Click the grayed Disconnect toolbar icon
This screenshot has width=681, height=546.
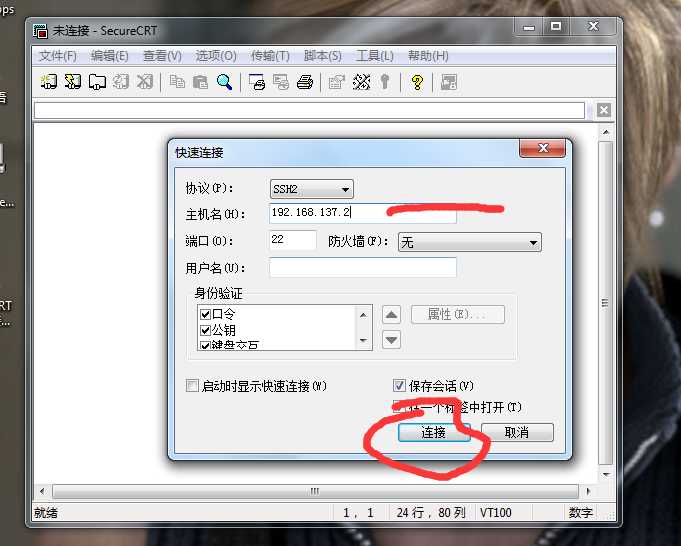coord(145,82)
